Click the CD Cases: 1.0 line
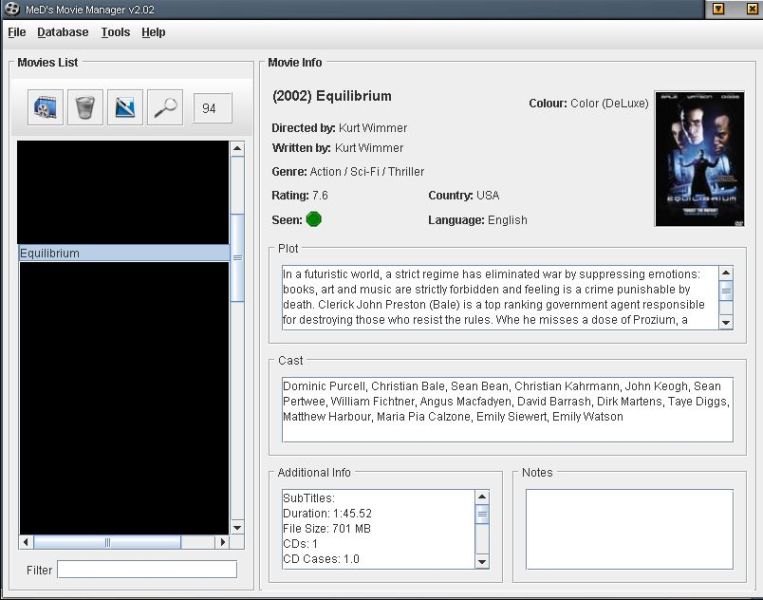Viewport: 763px width, 600px height. pyautogui.click(x=321, y=559)
